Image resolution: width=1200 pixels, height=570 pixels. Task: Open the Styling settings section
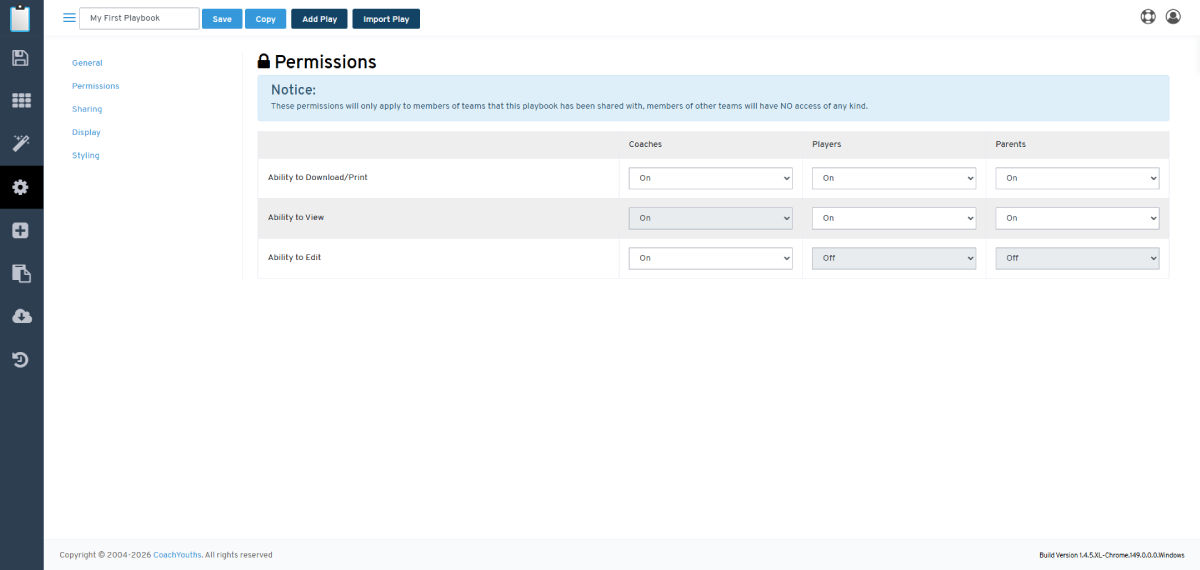(86, 155)
